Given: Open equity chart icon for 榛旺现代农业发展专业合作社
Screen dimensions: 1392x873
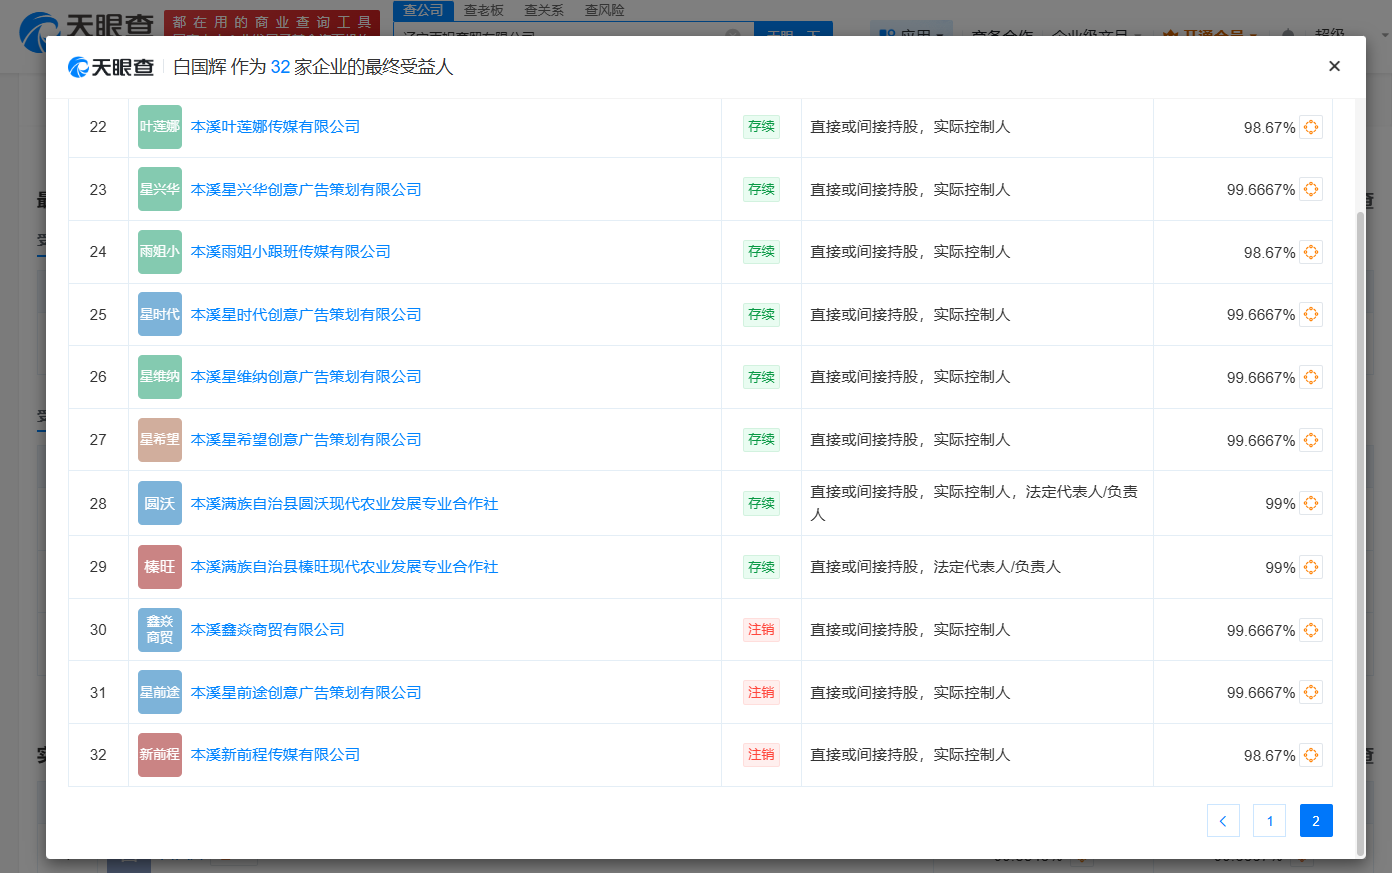Looking at the screenshot, I should pos(1311,567).
